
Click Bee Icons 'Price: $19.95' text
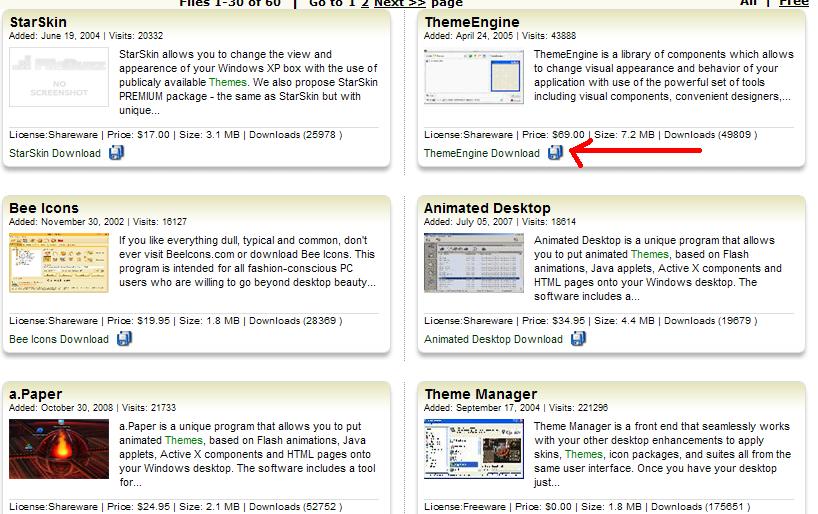tap(138, 320)
